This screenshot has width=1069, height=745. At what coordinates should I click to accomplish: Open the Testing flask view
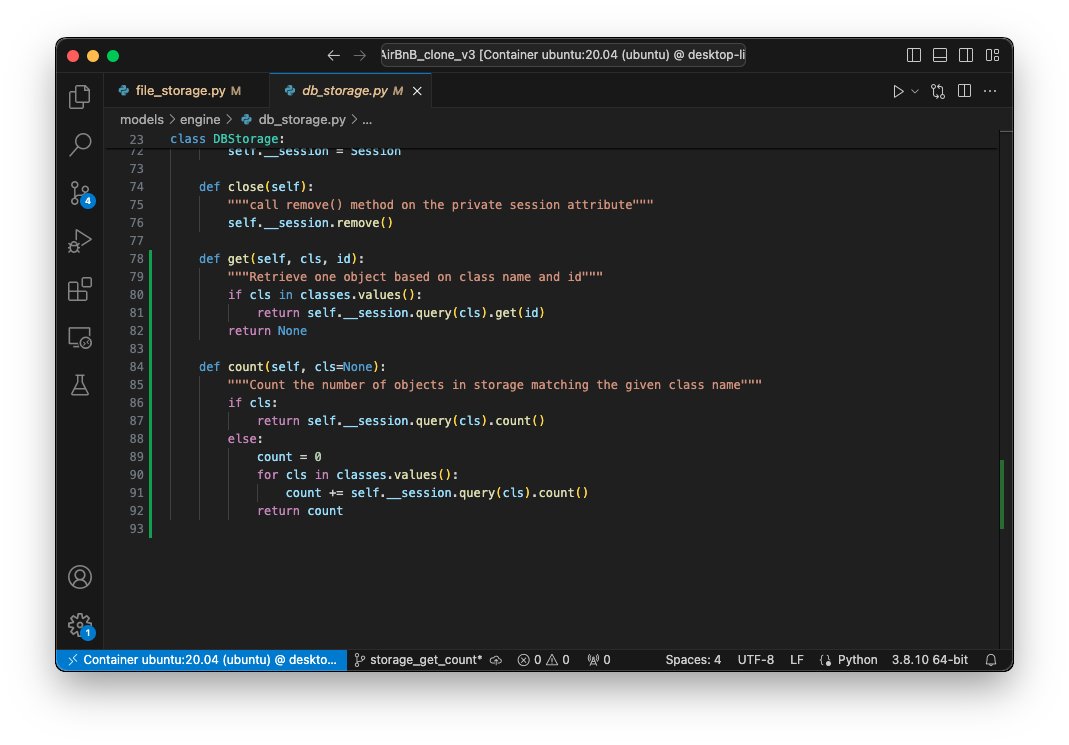tap(80, 385)
